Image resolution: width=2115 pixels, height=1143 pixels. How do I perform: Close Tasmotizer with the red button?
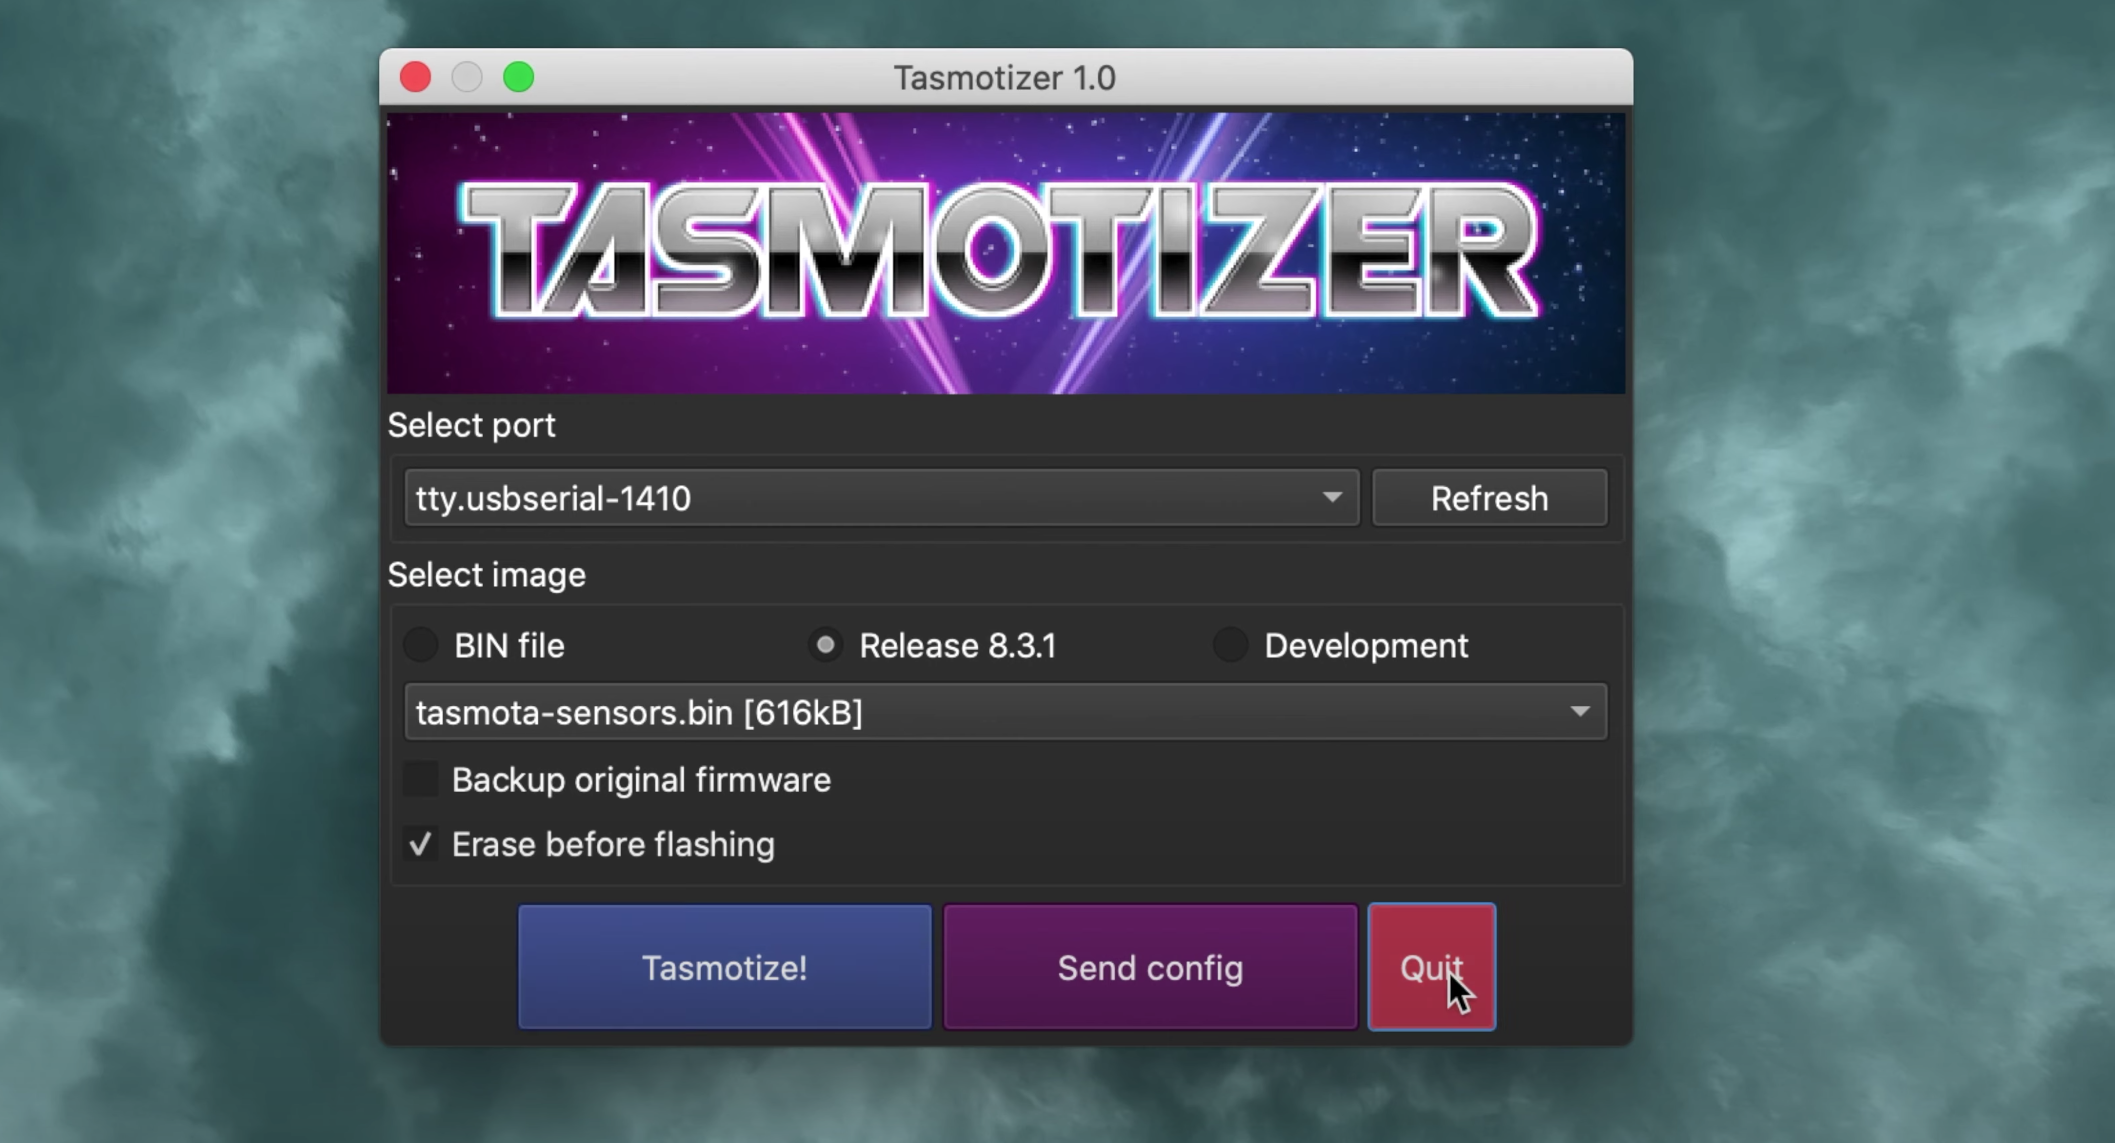click(x=414, y=76)
